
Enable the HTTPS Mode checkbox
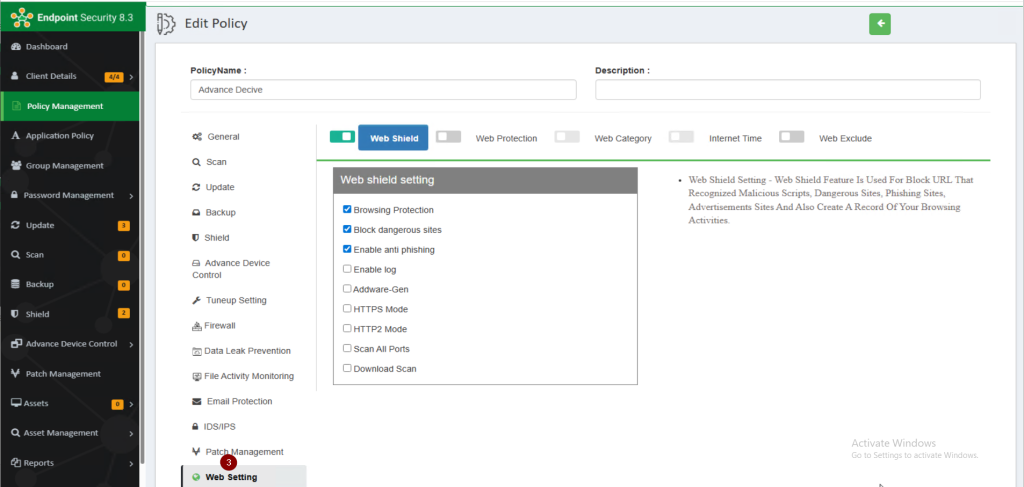click(x=347, y=309)
